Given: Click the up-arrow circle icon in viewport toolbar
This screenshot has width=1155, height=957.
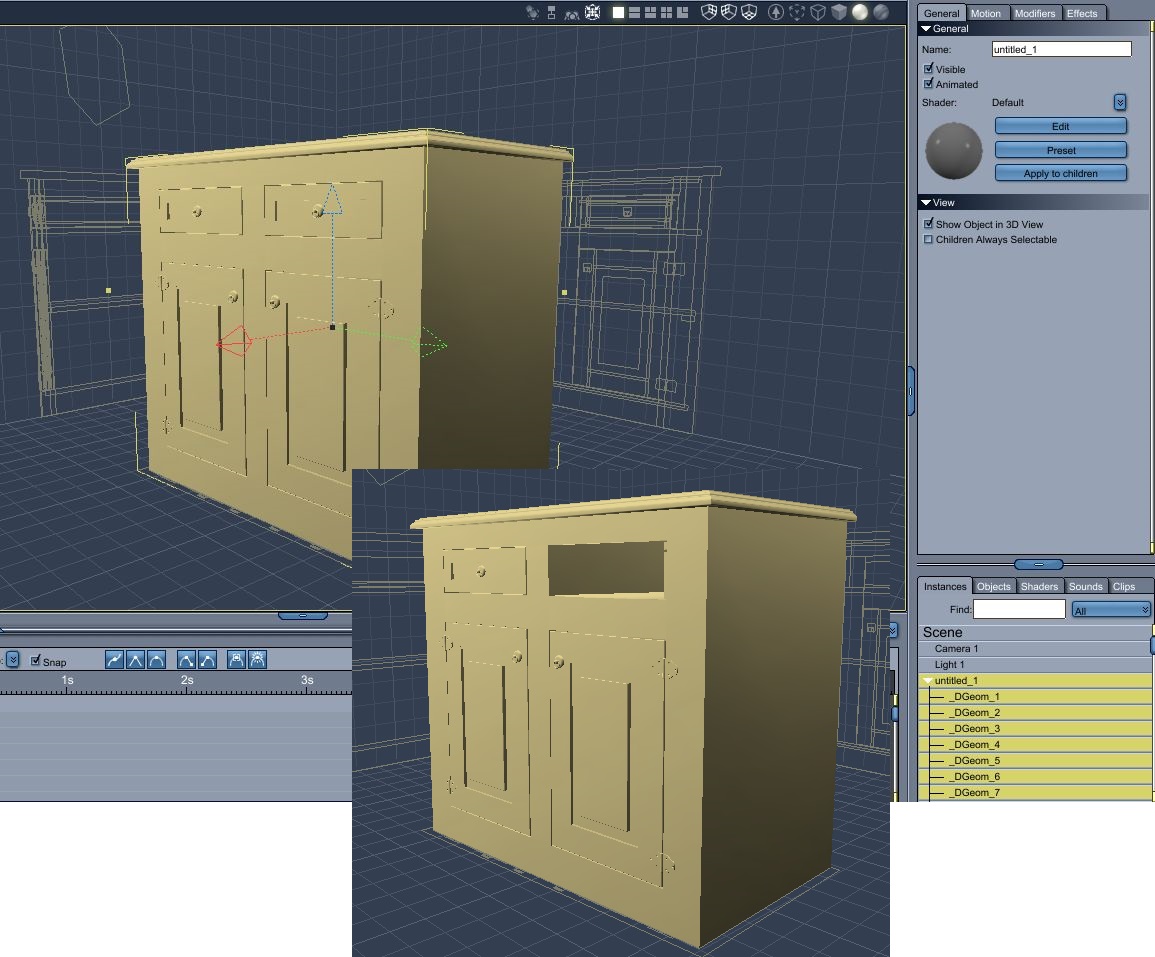Looking at the screenshot, I should pos(776,13).
